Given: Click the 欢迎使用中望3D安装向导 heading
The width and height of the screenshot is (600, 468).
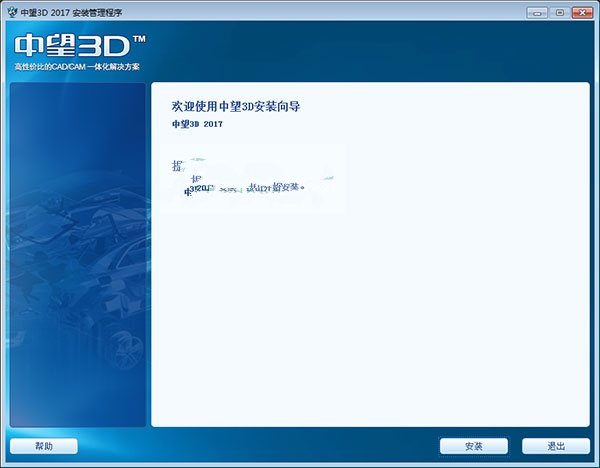Looking at the screenshot, I should click(x=236, y=106).
